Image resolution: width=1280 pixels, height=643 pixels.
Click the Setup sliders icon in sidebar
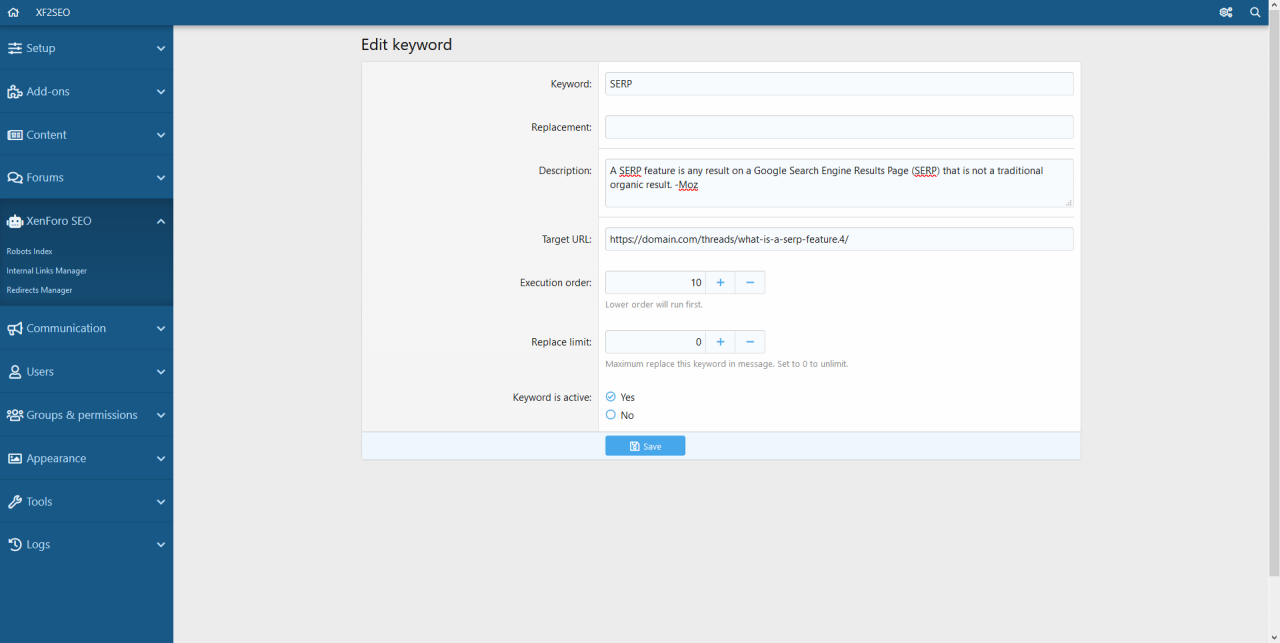[x=14, y=48]
